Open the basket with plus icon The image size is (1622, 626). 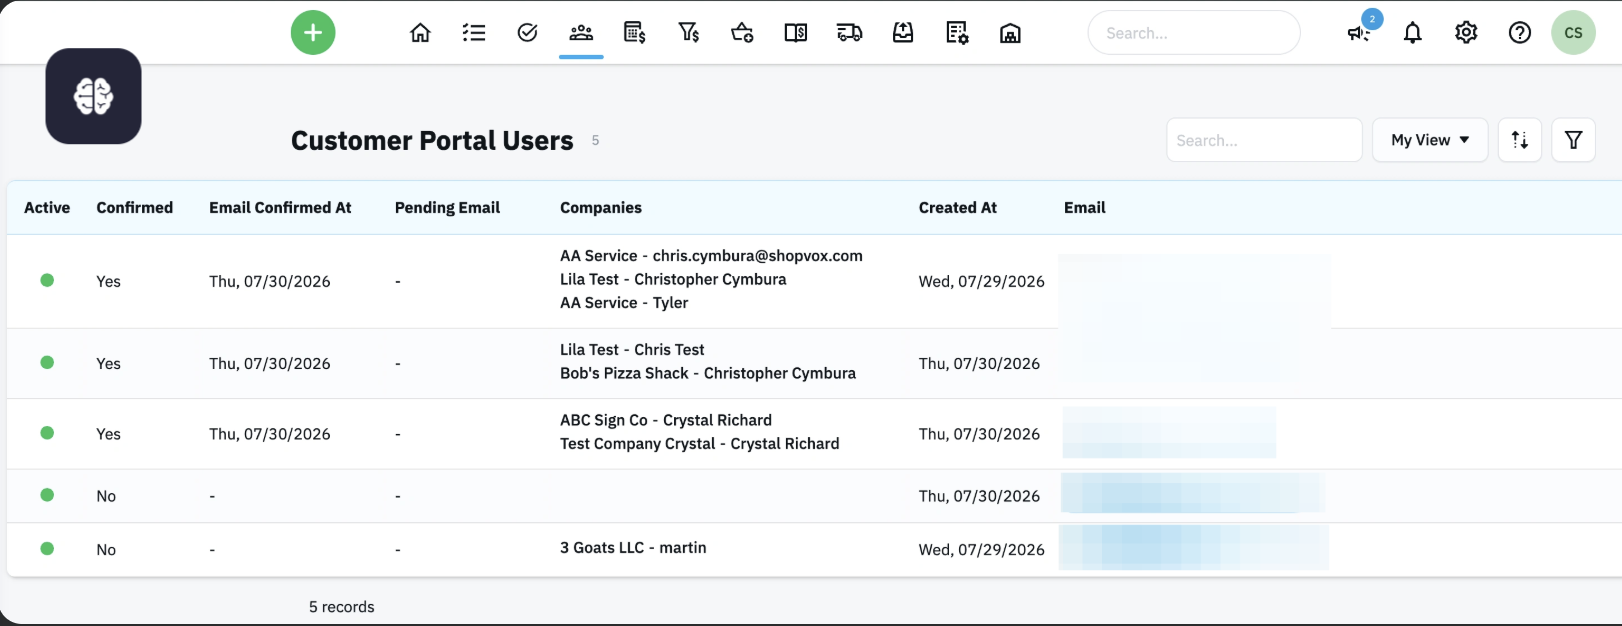coord(742,33)
